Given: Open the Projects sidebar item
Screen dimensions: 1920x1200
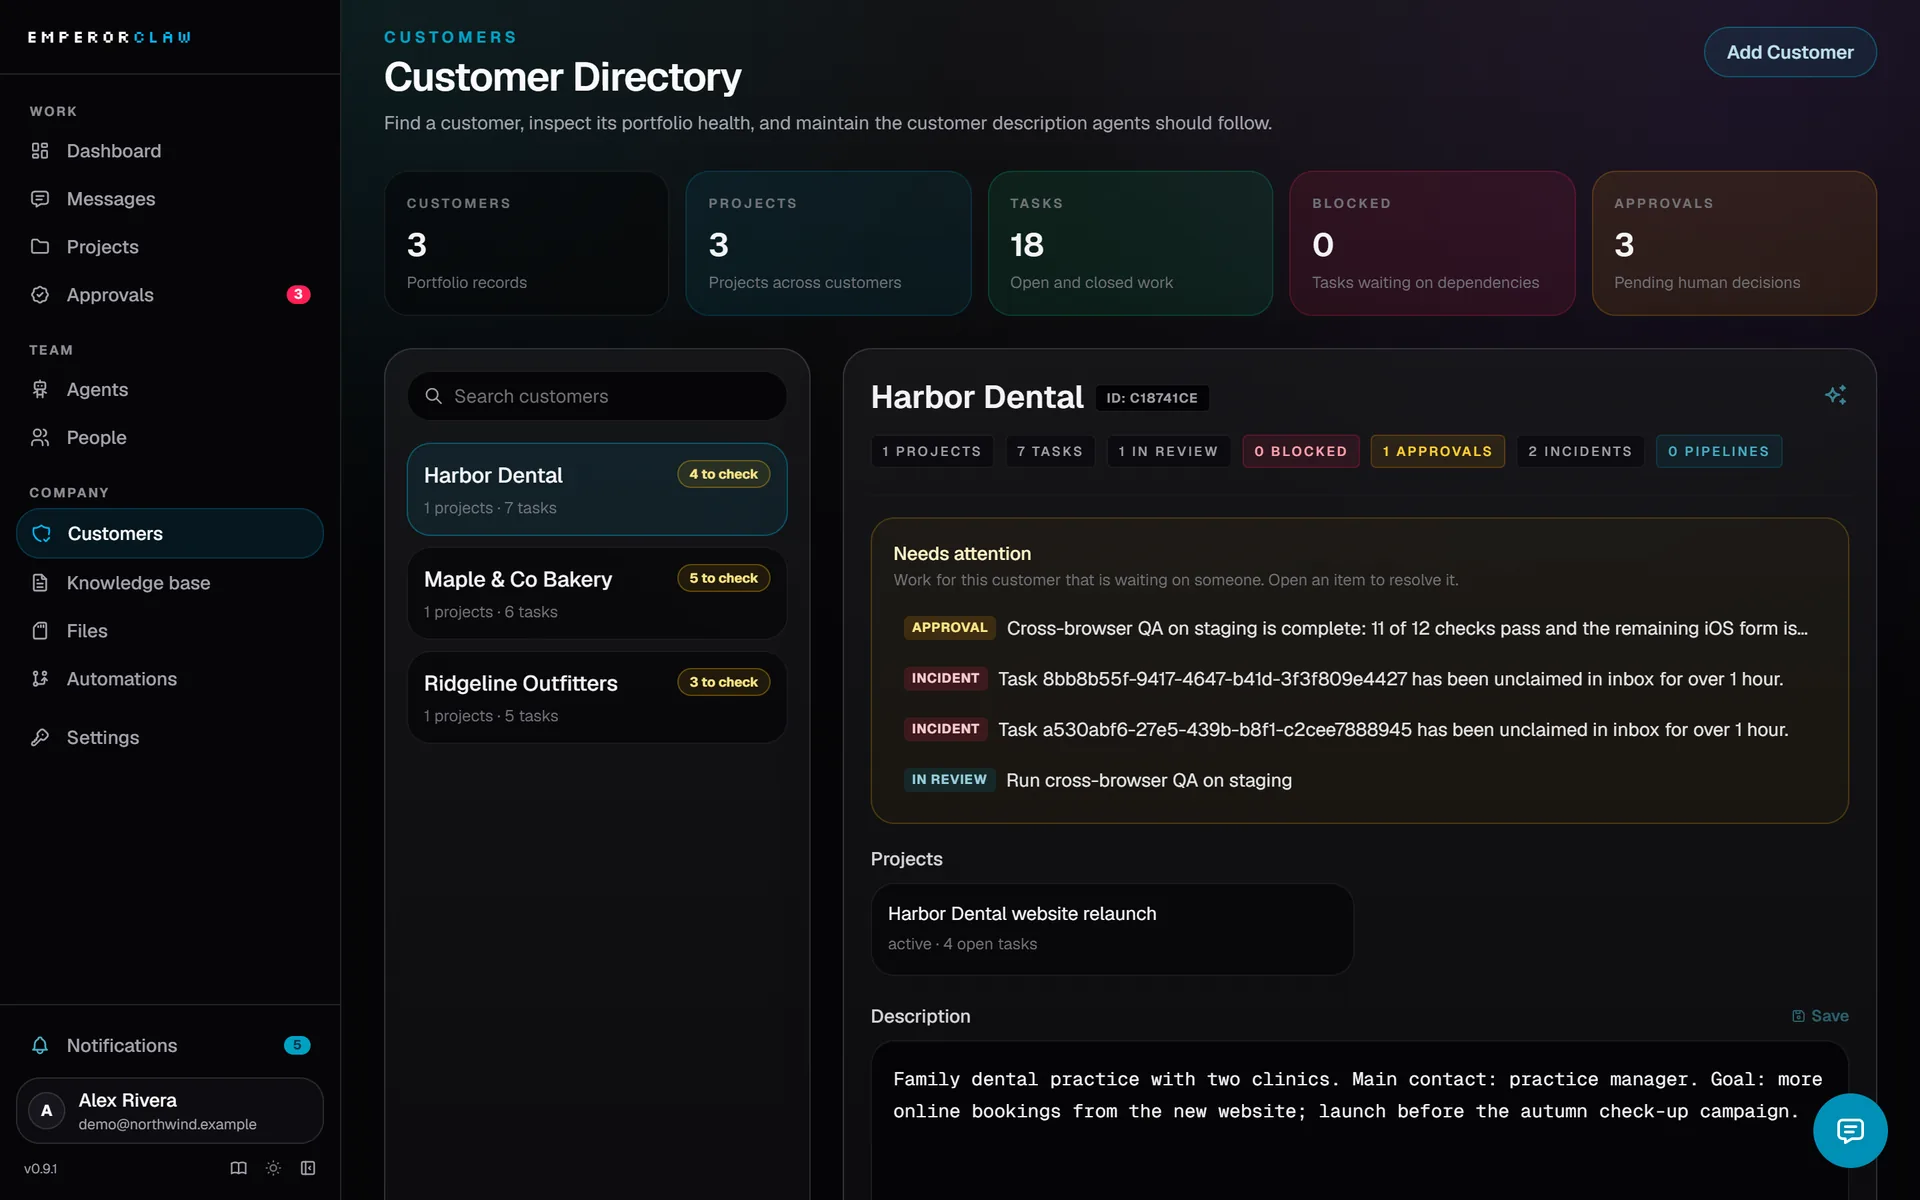Looking at the screenshot, I should (170, 247).
